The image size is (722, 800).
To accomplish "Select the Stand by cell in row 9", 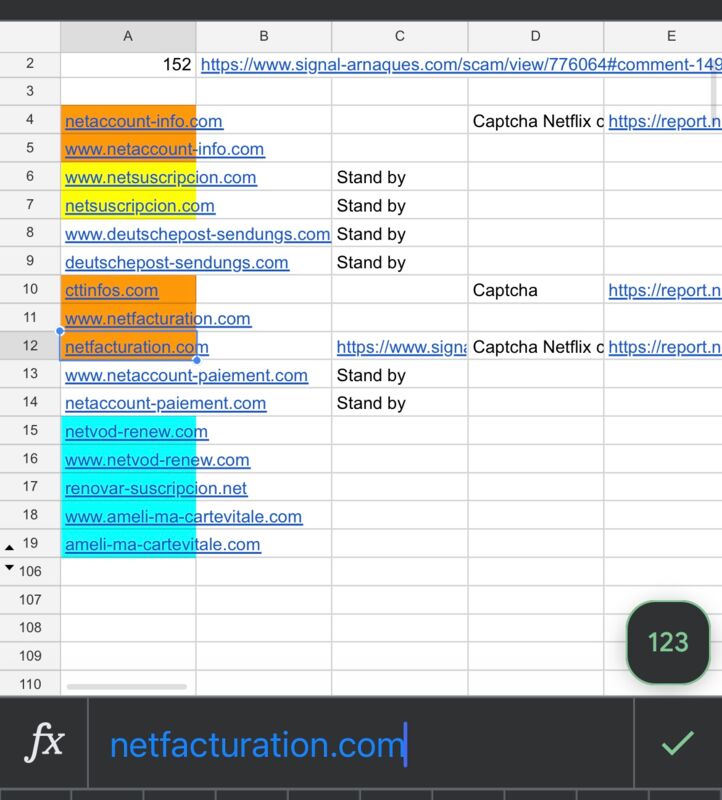I will 400,262.
